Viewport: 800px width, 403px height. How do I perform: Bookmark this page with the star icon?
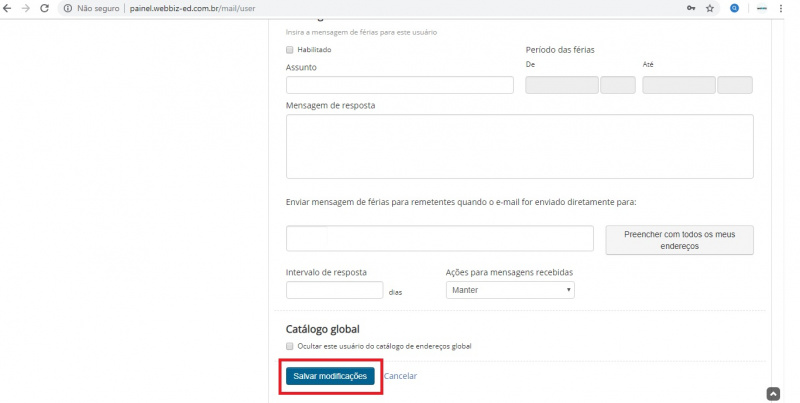(710, 8)
